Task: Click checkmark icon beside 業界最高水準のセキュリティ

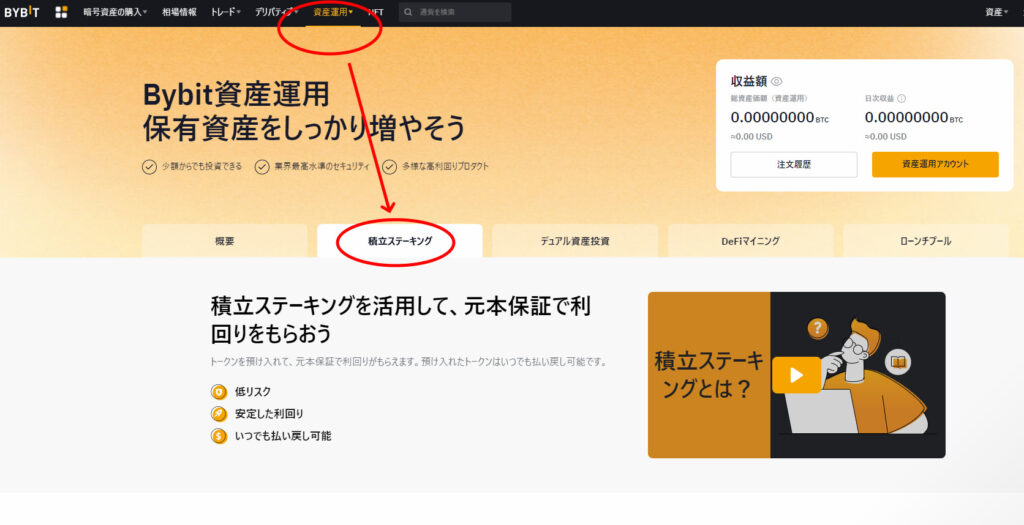Action: pyautogui.click(x=262, y=167)
